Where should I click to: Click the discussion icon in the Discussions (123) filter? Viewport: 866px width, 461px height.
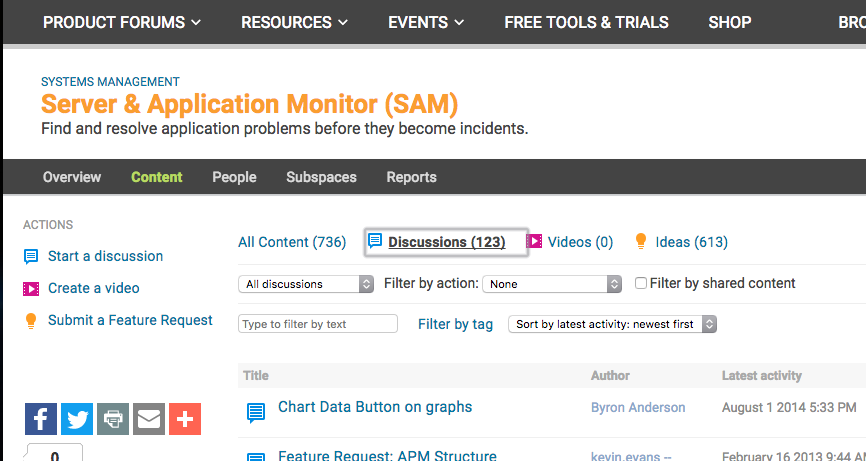(x=376, y=241)
